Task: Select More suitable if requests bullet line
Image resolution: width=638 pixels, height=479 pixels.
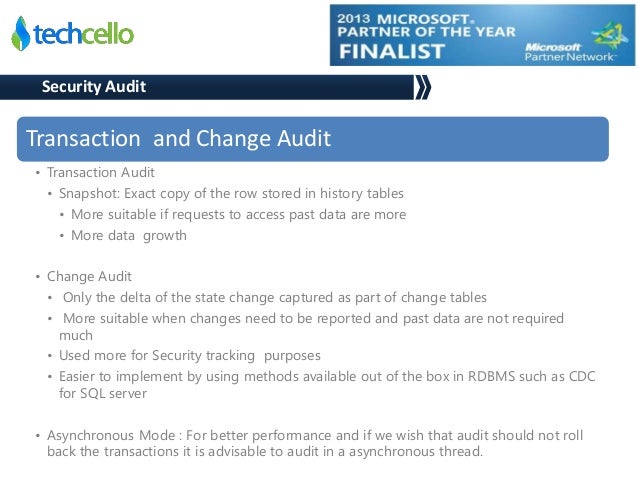Action: [238, 214]
